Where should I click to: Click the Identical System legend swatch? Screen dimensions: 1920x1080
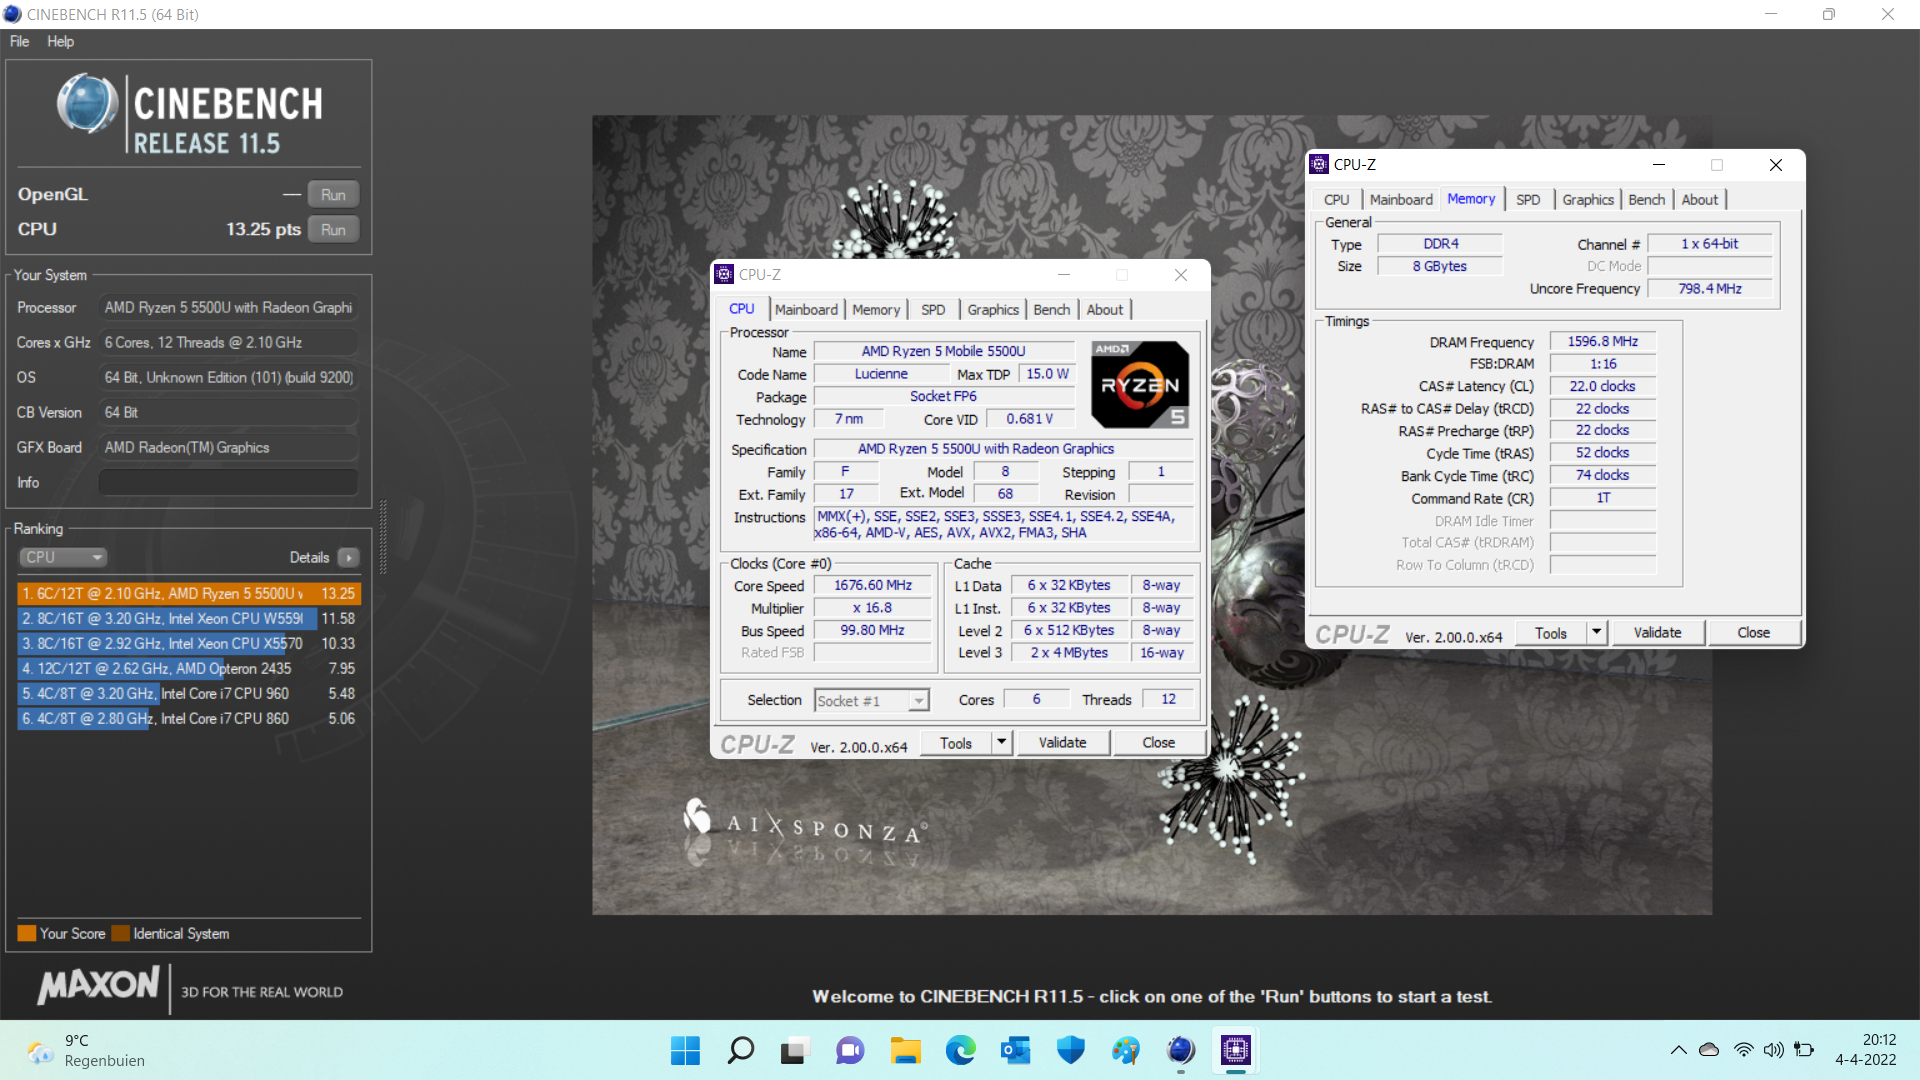[x=121, y=933]
